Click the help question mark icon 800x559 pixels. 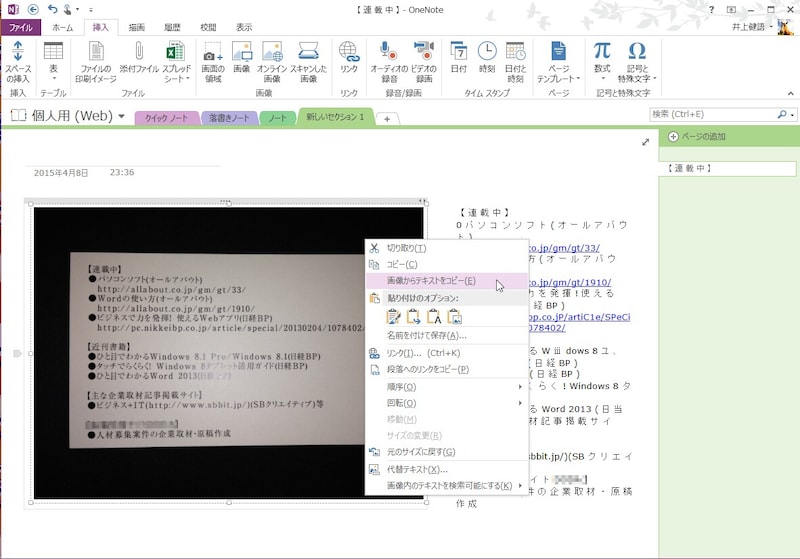[x=711, y=10]
